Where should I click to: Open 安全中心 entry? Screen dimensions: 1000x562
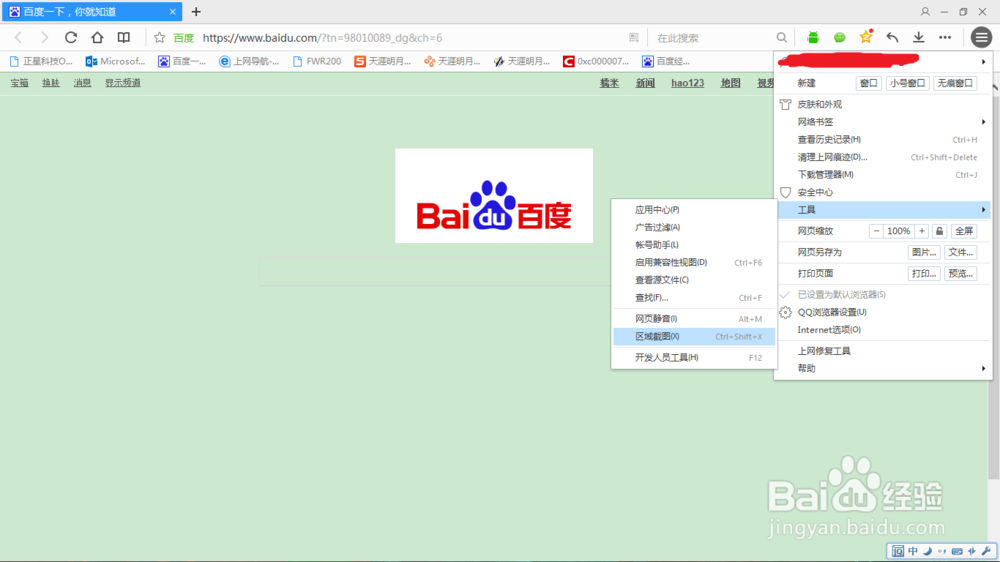(x=883, y=192)
